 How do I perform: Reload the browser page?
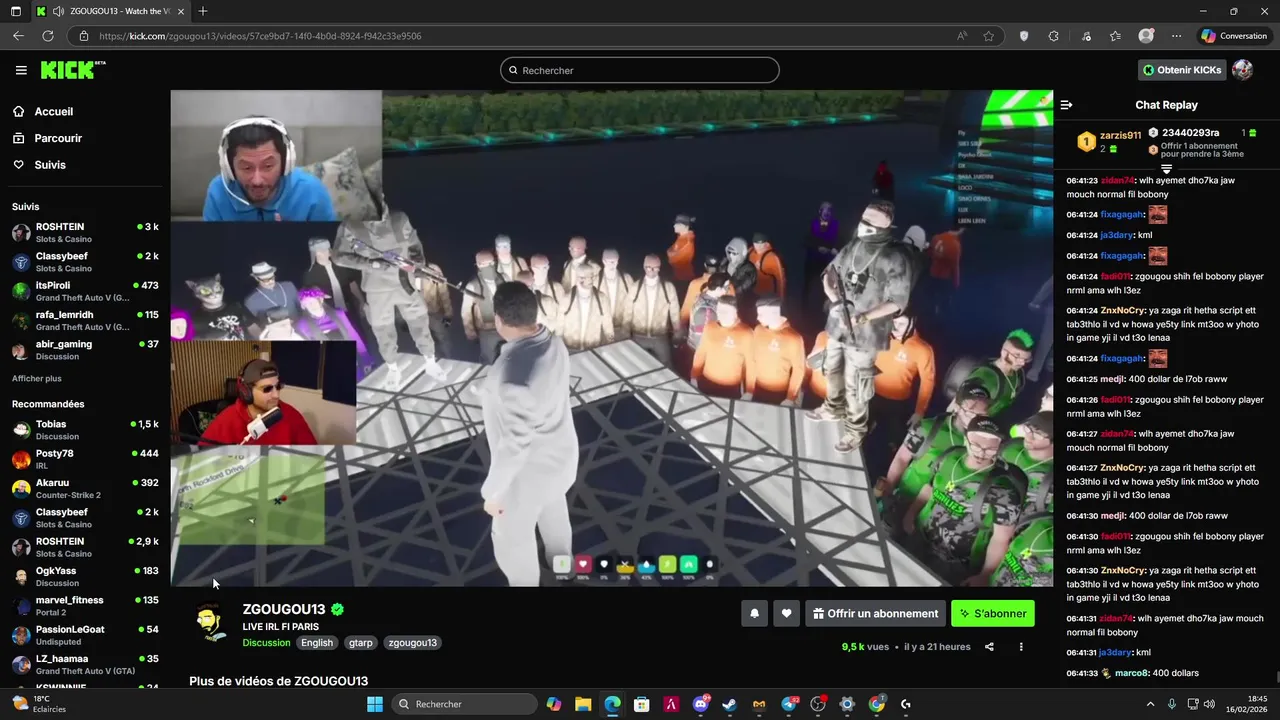coord(47,36)
